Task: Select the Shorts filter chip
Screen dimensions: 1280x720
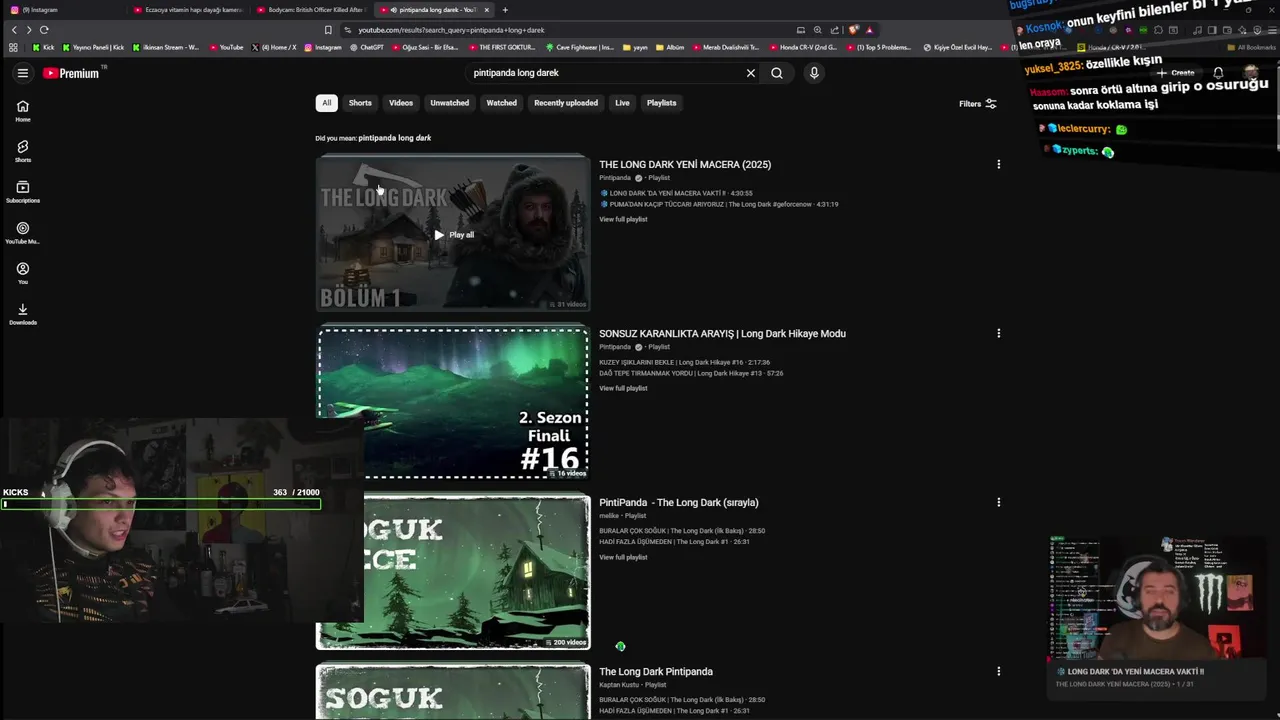Action: tap(360, 103)
